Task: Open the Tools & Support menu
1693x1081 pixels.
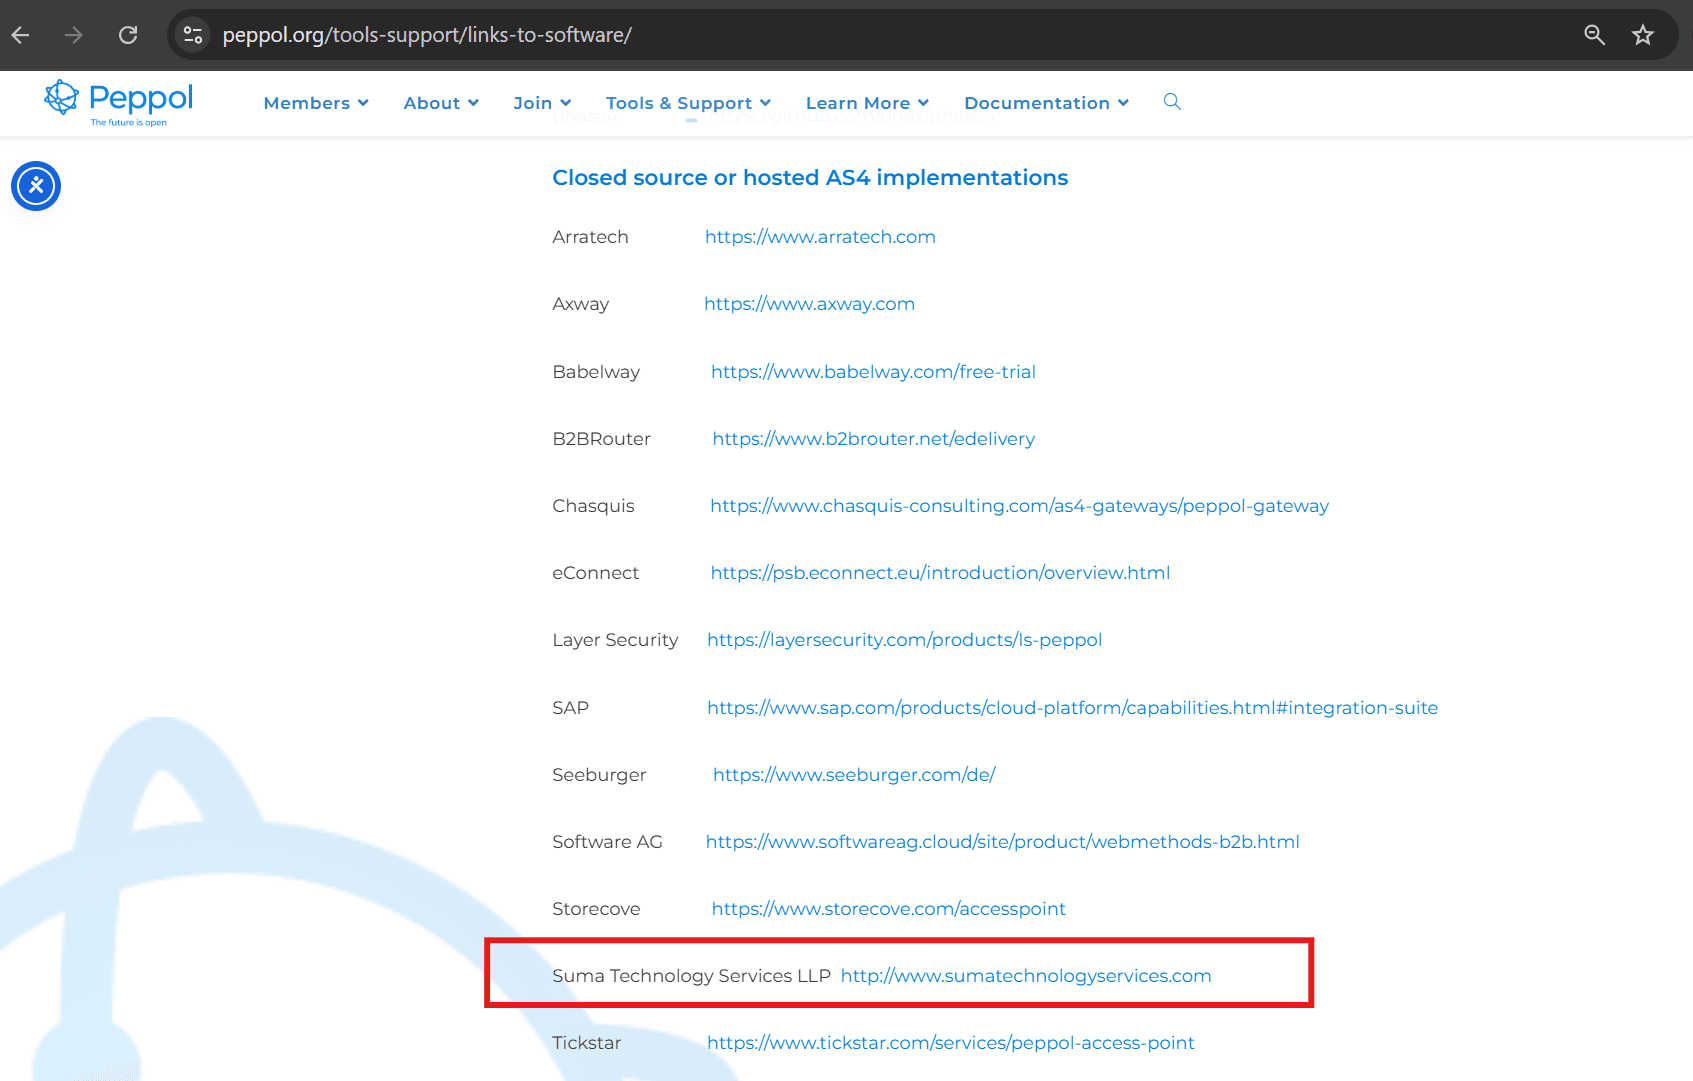Action: click(x=688, y=103)
